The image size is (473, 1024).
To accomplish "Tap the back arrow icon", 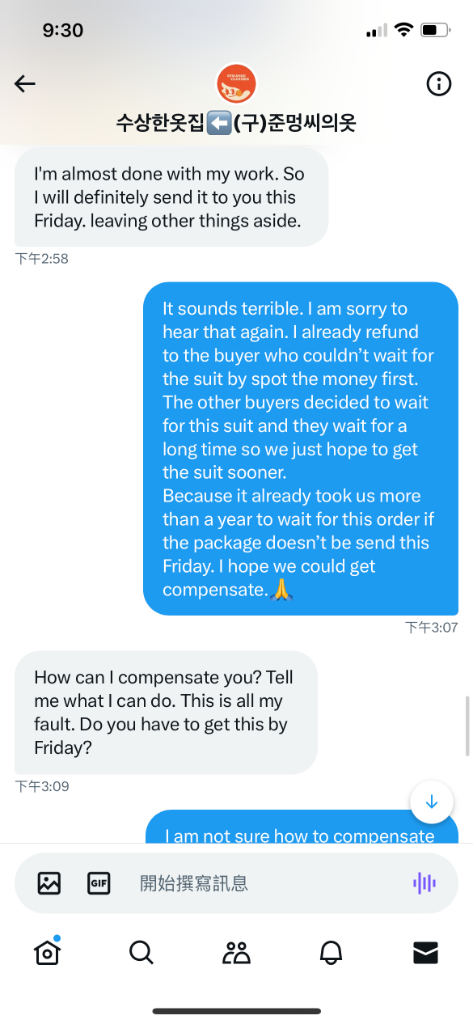I will point(25,84).
